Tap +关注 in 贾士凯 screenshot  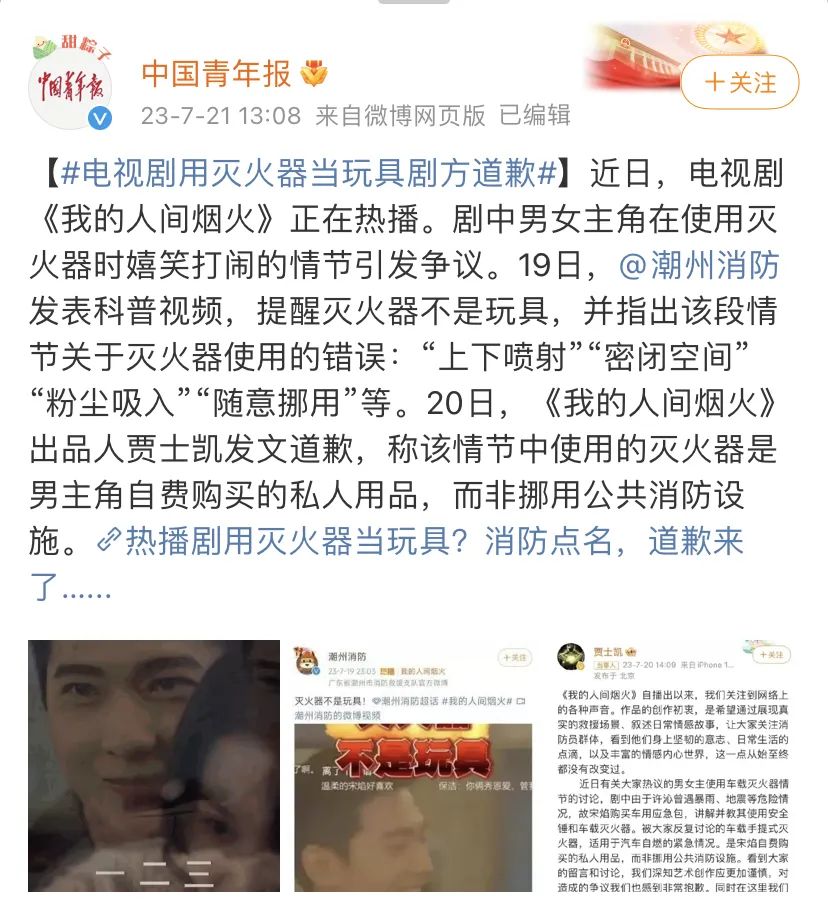(772, 655)
